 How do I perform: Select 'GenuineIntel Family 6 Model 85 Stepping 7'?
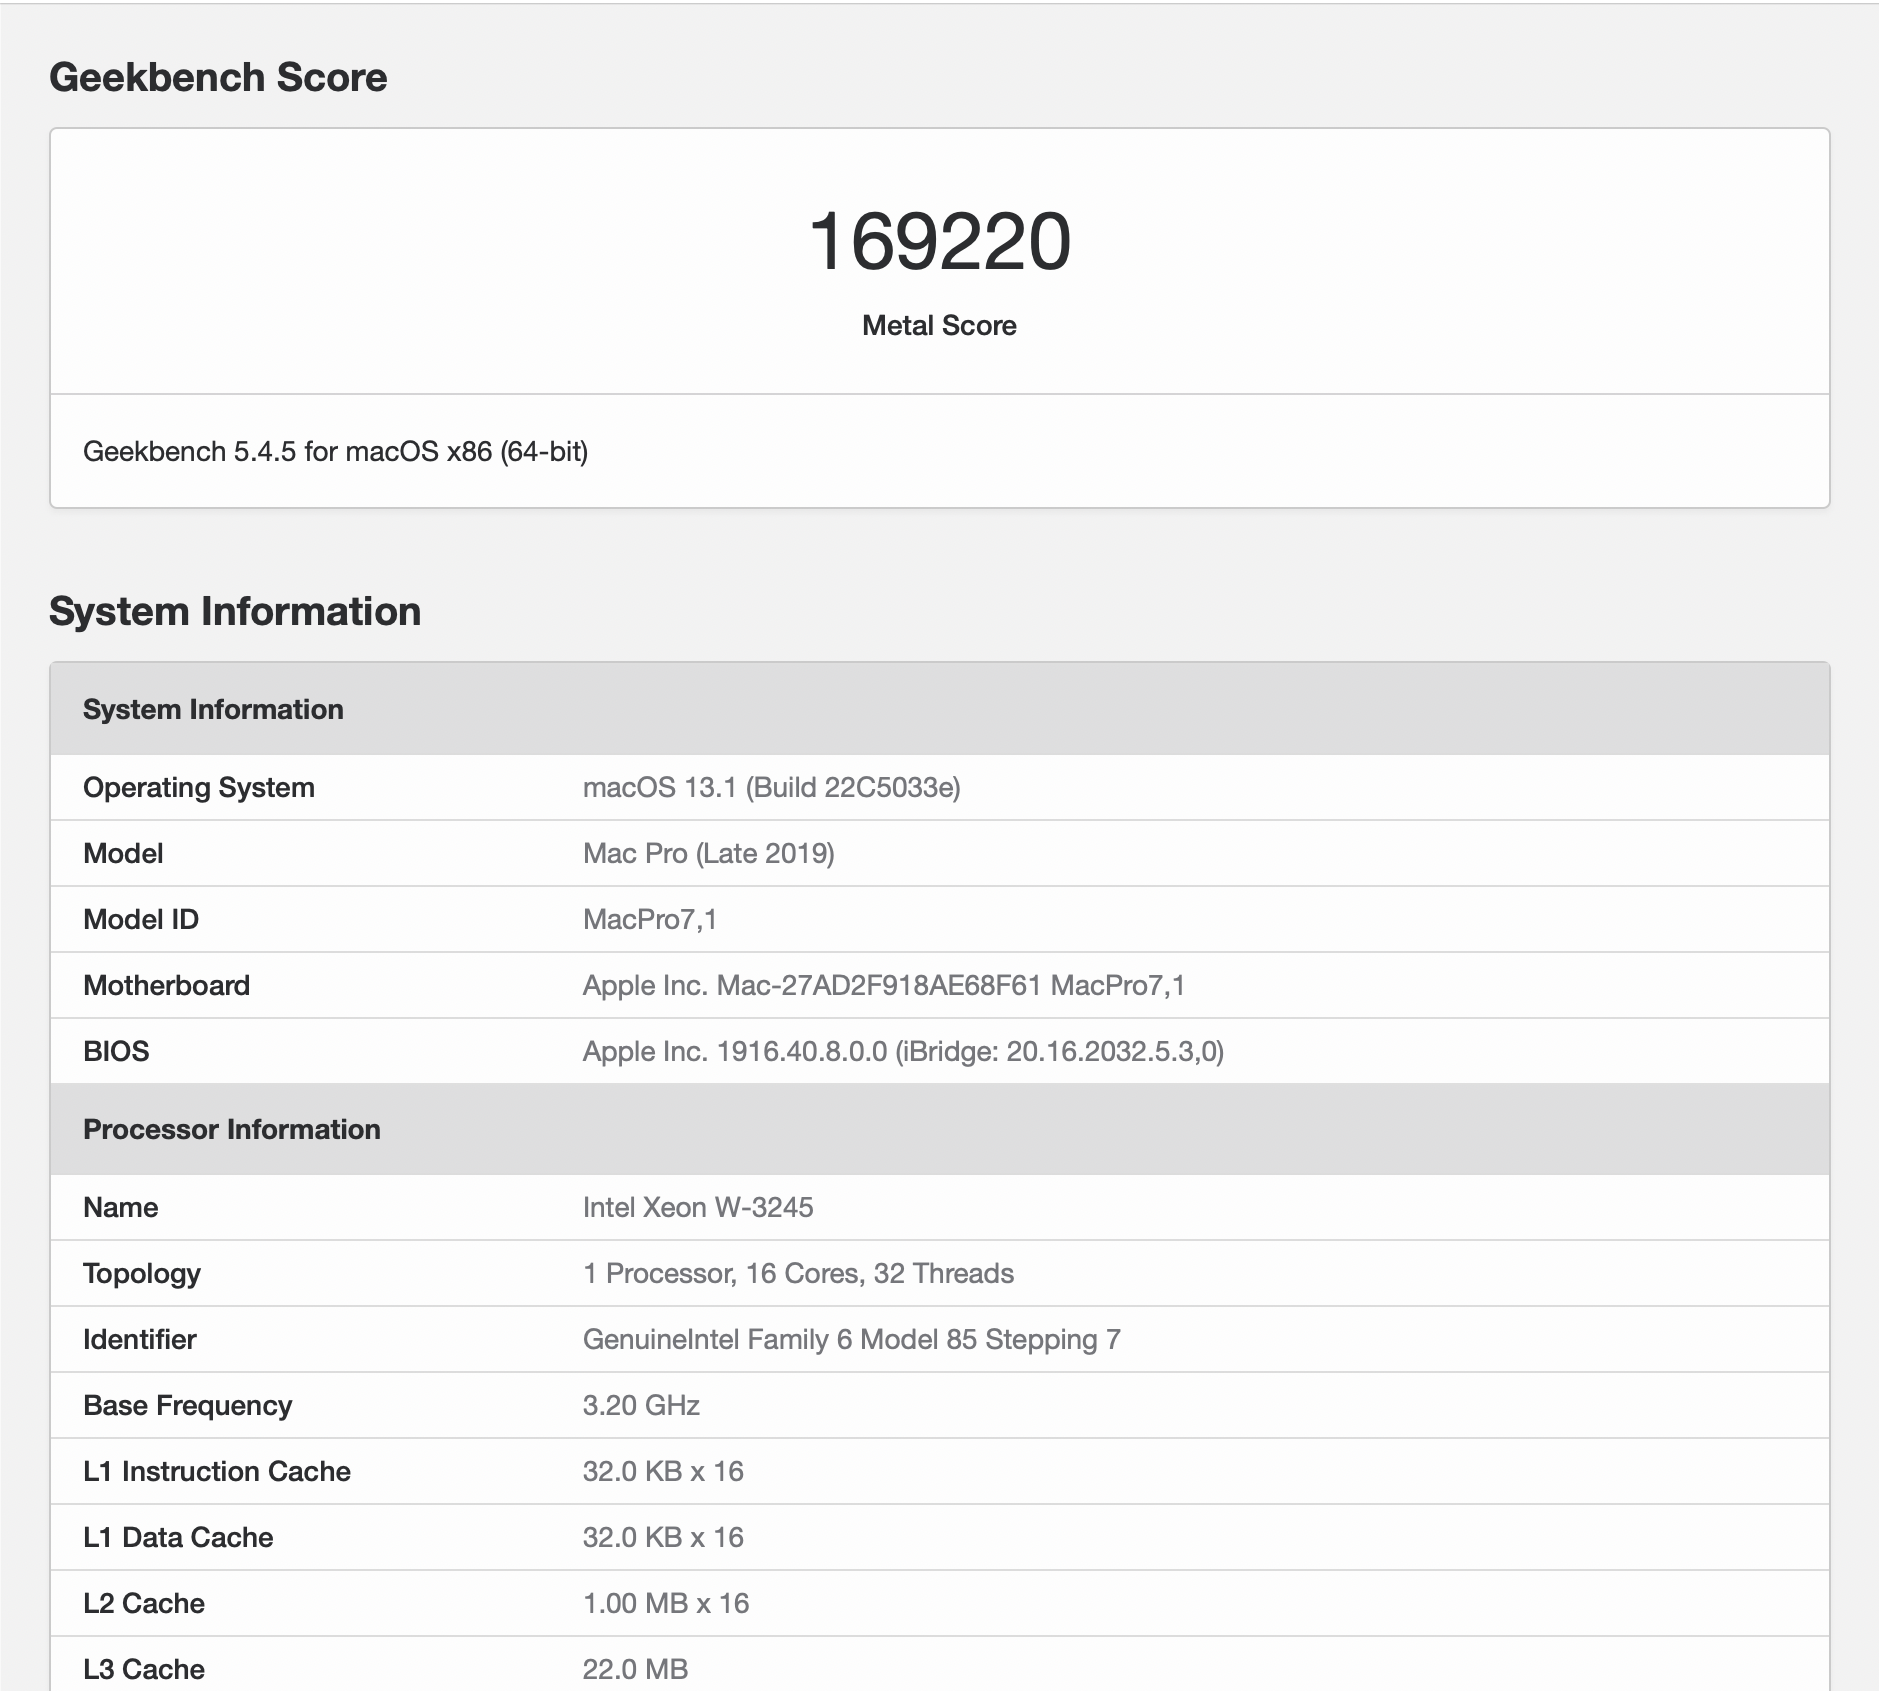[x=852, y=1339]
